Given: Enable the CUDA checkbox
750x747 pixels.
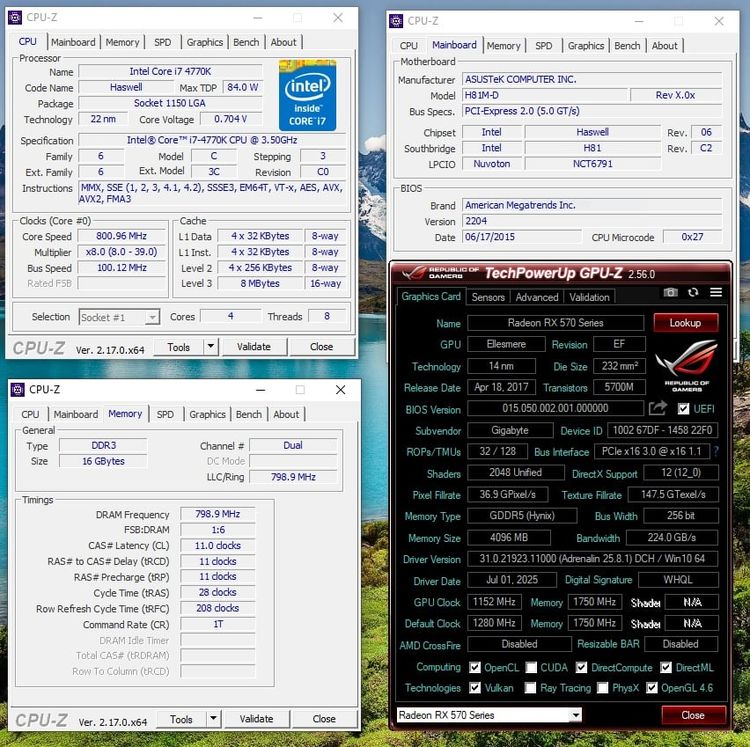Looking at the screenshot, I should [x=531, y=667].
